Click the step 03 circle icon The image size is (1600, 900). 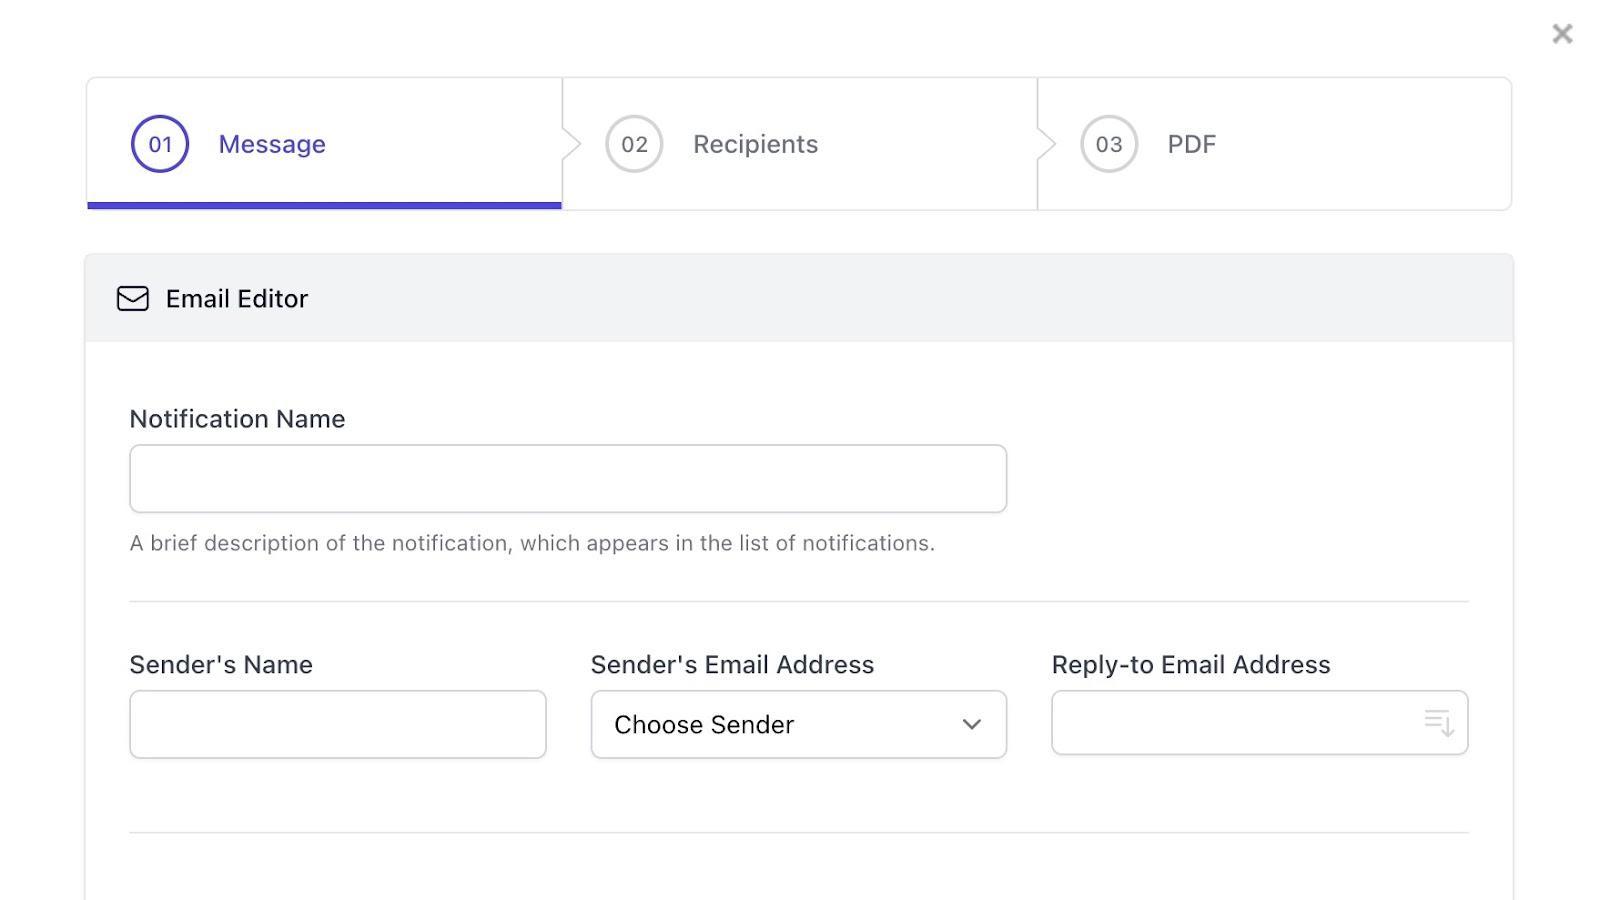click(x=1109, y=144)
